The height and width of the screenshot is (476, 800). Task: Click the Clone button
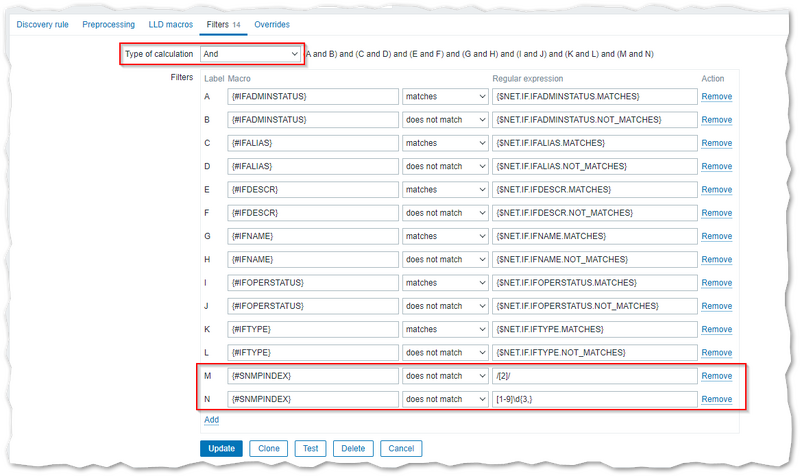tap(268, 449)
